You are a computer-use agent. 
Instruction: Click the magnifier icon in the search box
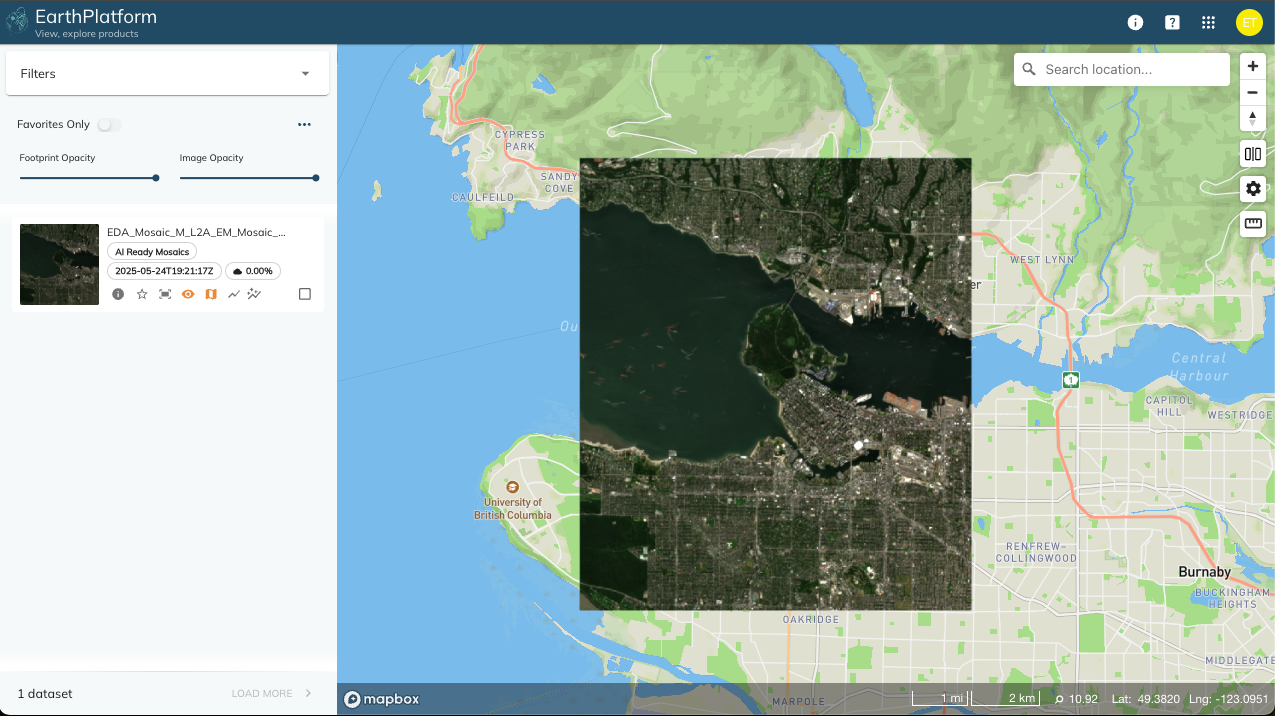[1029, 70]
